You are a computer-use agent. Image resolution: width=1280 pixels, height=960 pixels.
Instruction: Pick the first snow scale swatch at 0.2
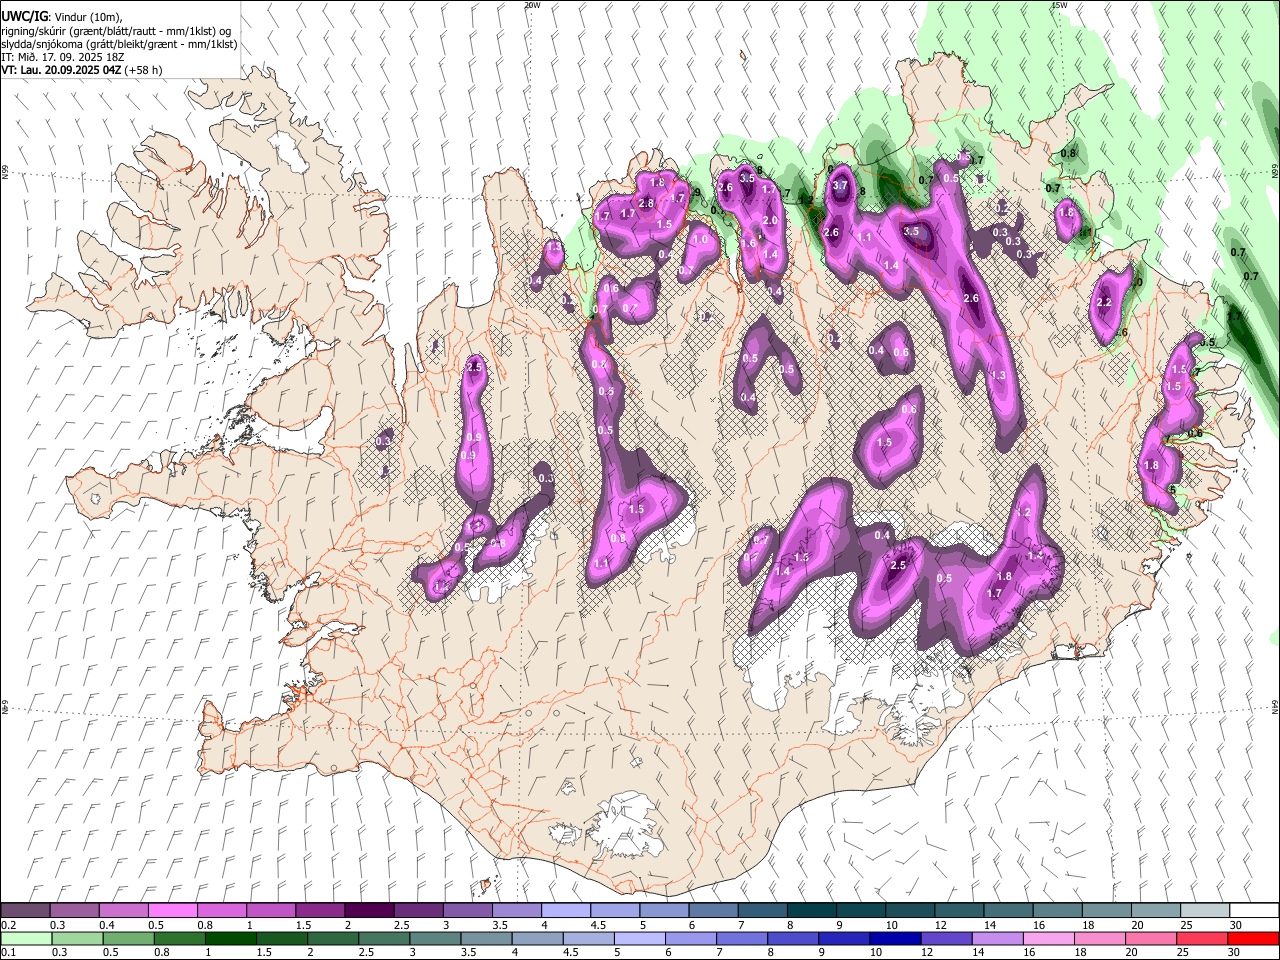click(25, 910)
